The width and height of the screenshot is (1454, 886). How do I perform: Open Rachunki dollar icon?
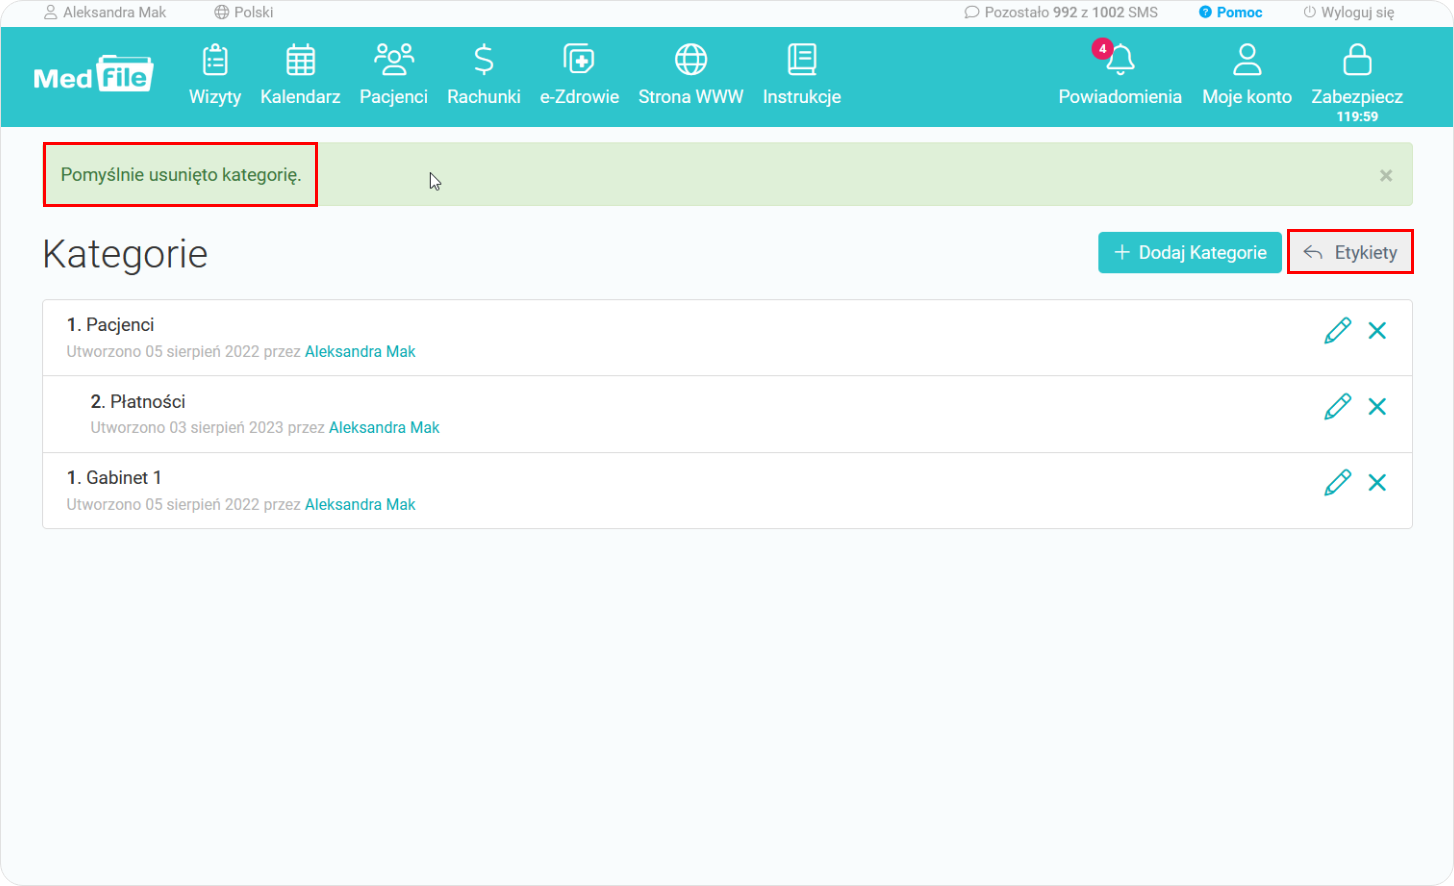[x=484, y=60]
